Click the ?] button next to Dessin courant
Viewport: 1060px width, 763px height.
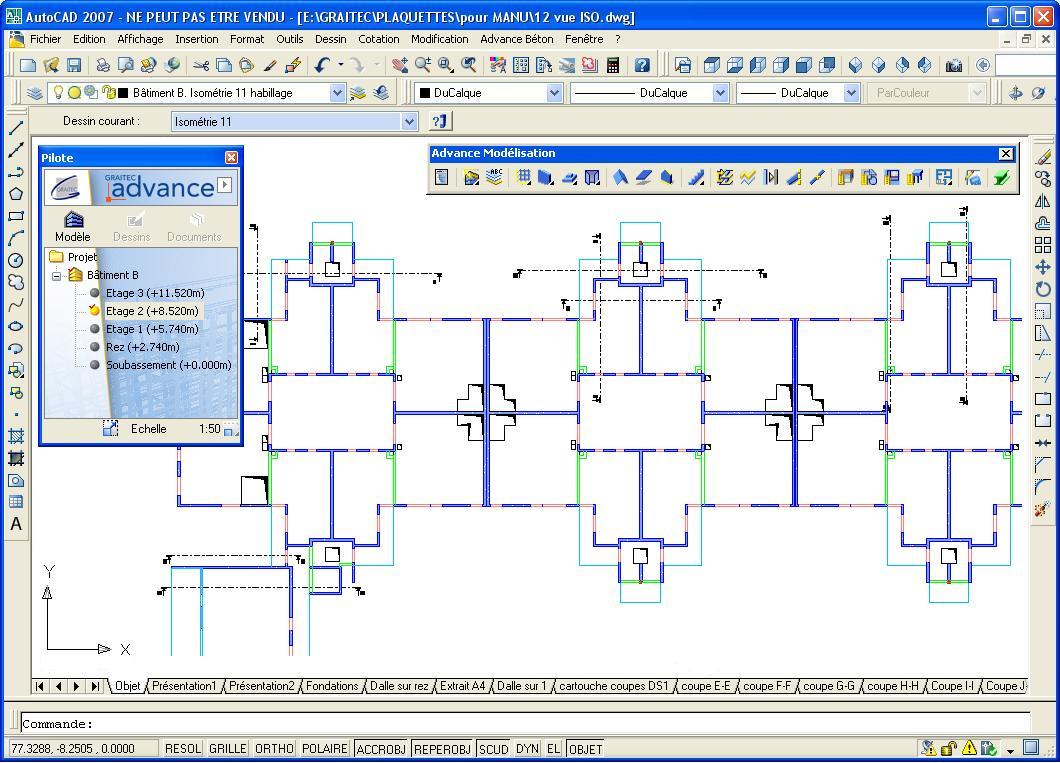(439, 121)
